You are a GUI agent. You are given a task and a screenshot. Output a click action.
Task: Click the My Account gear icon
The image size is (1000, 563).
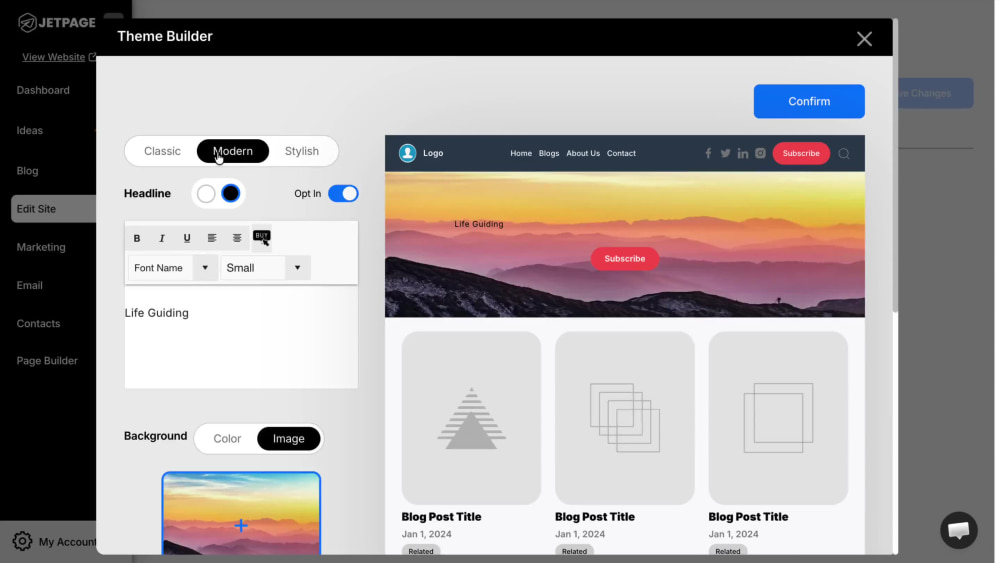click(22, 541)
